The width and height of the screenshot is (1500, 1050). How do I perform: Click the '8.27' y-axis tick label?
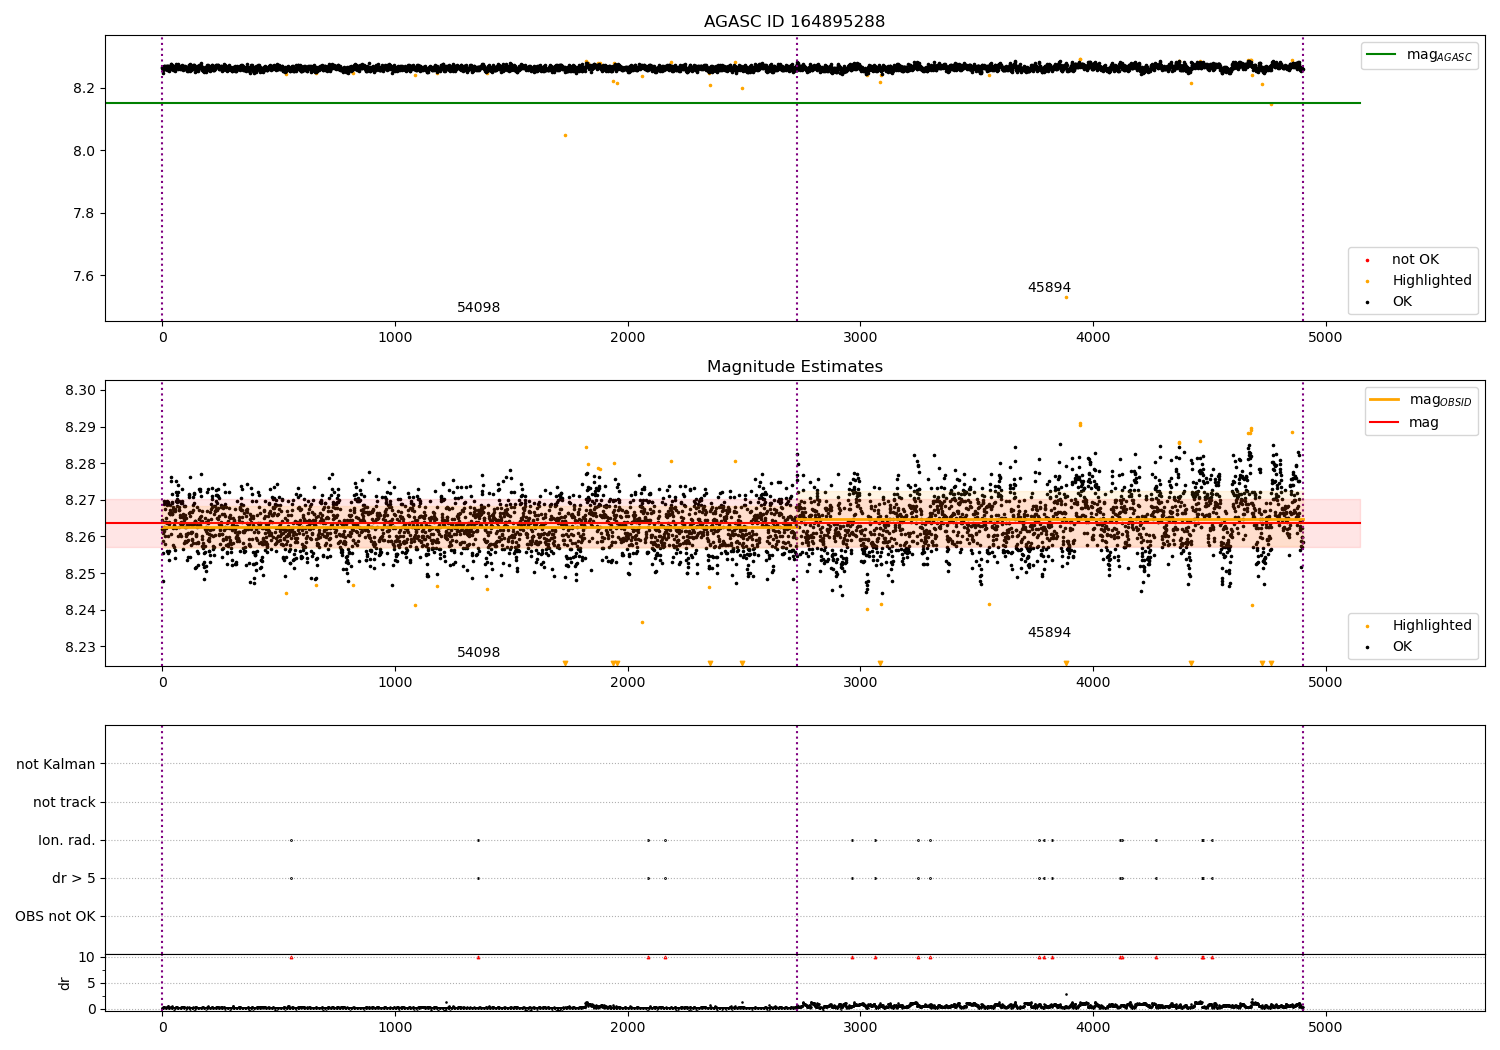[x=80, y=501]
